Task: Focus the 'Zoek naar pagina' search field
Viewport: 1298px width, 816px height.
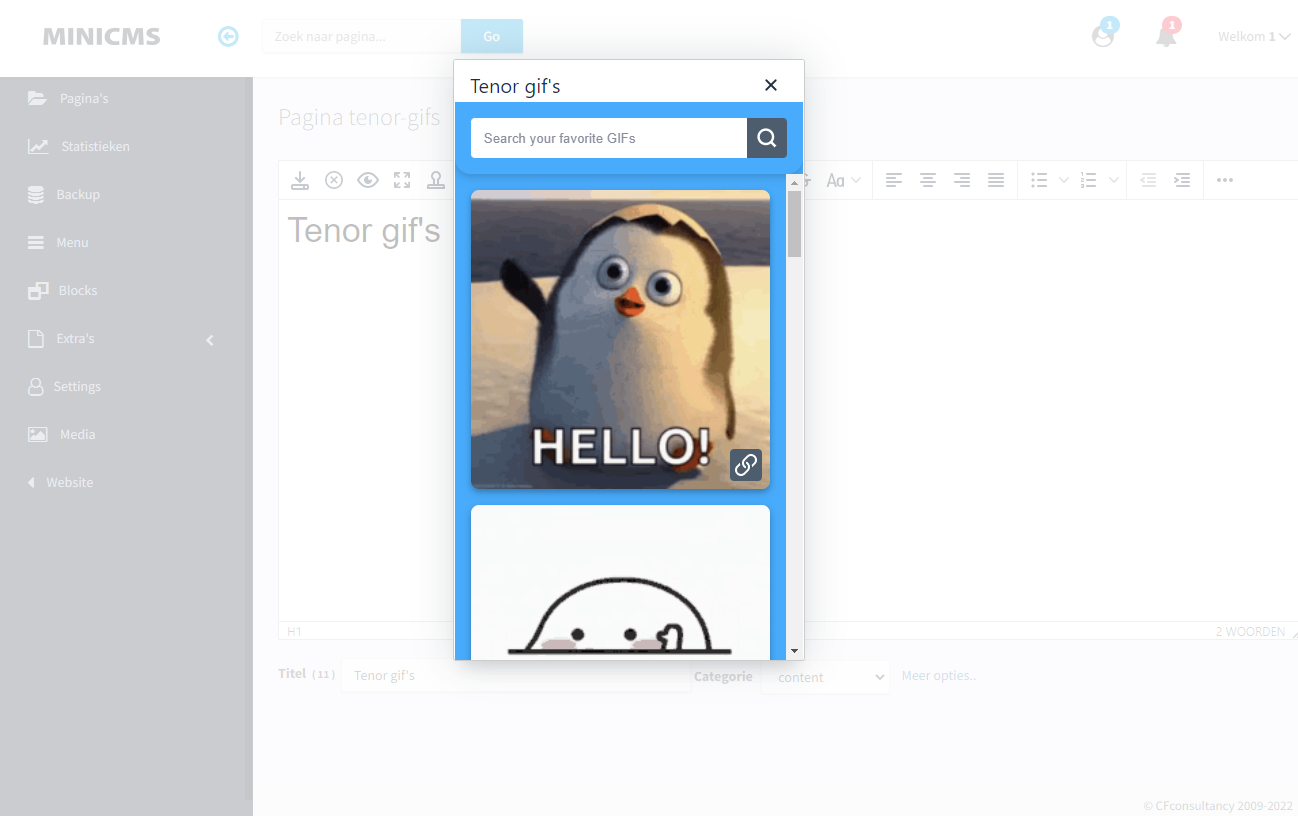Action: (x=362, y=36)
